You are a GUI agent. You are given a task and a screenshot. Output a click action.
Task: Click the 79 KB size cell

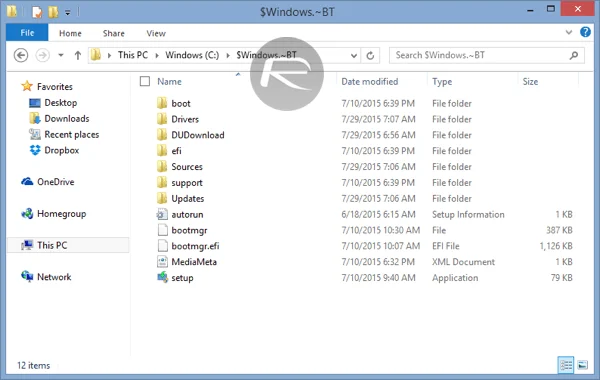coord(562,278)
